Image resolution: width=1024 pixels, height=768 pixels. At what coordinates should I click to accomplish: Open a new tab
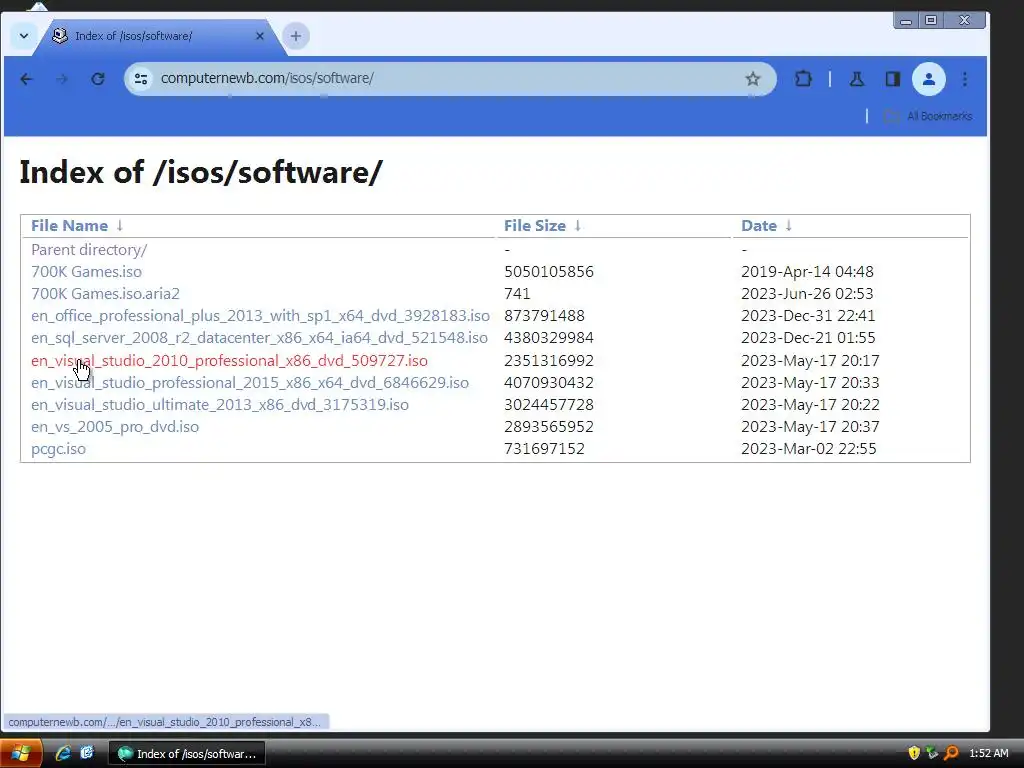(296, 36)
